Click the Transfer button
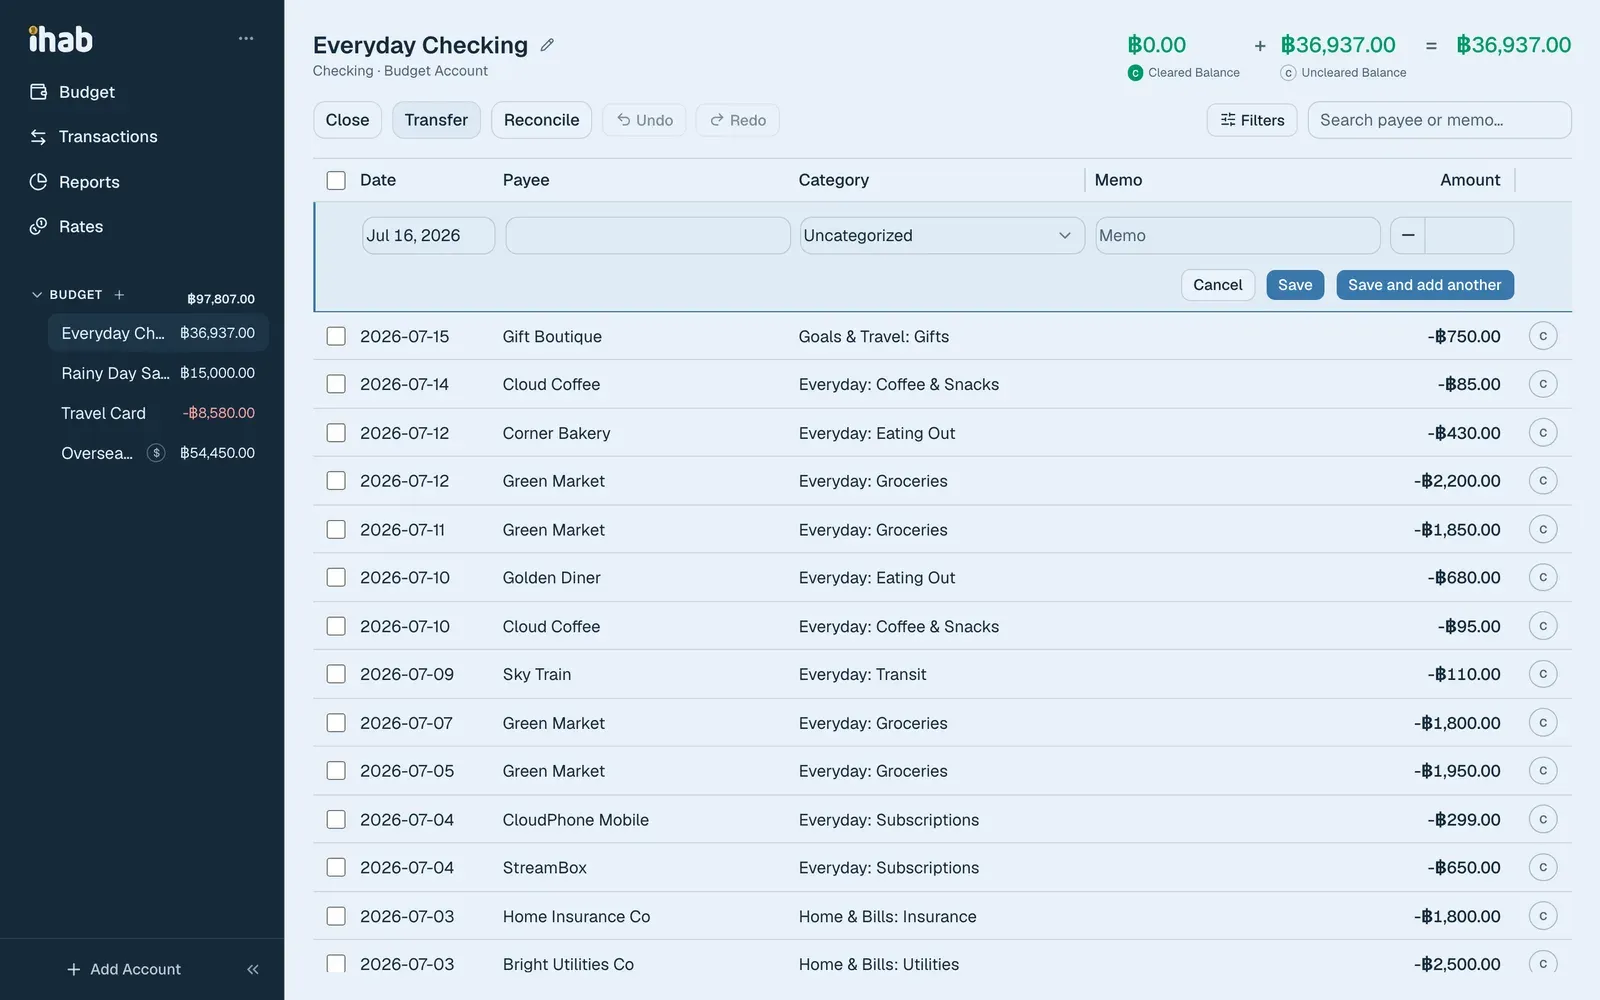This screenshot has height=1000, width=1600. 436,120
